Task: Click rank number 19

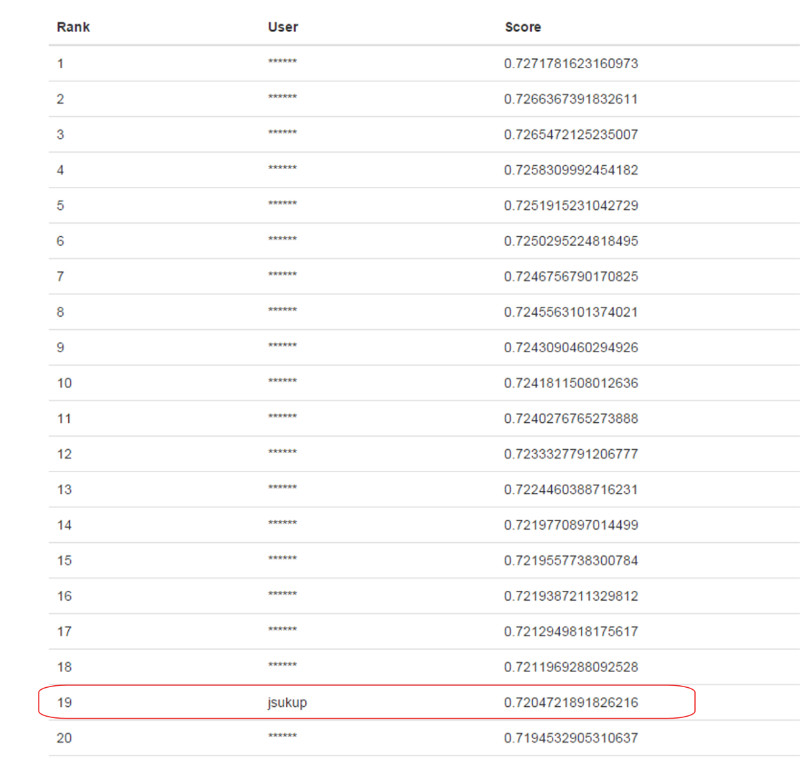Action: click(x=64, y=702)
